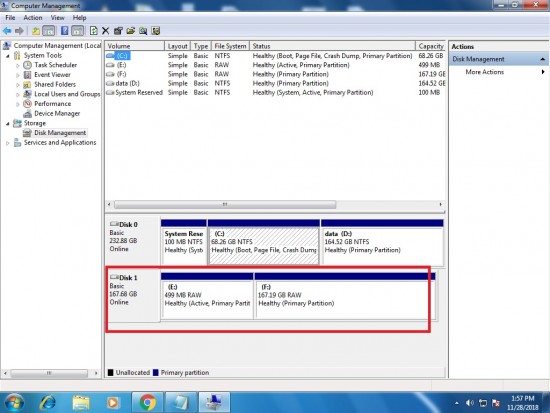The width and height of the screenshot is (550, 413).
Task: Click the Help question mark toolbar icon
Action: click(x=65, y=31)
